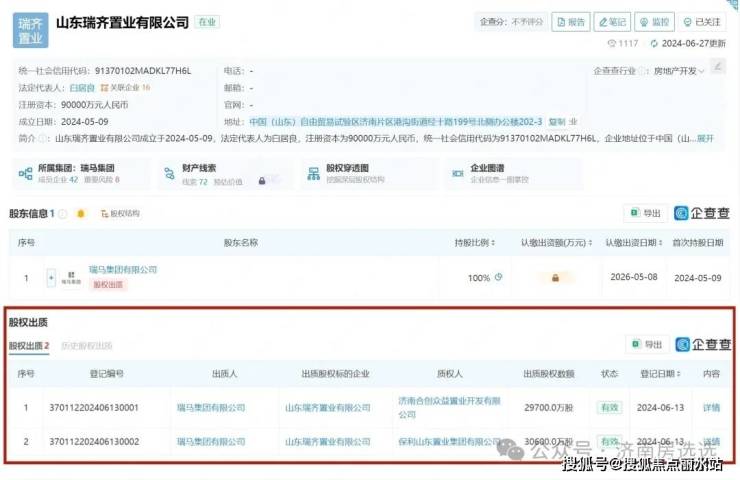Open the 股权结构 link
The height and width of the screenshot is (480, 740).
(x=120, y=214)
